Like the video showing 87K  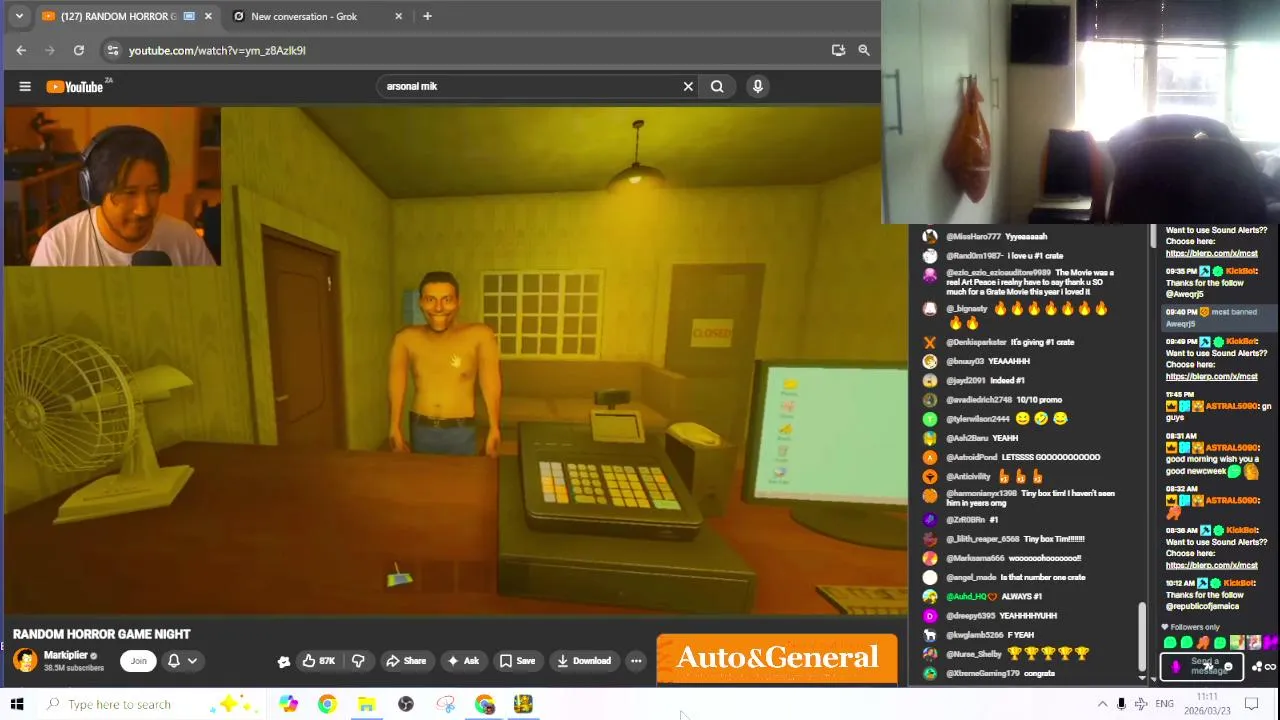click(x=319, y=661)
